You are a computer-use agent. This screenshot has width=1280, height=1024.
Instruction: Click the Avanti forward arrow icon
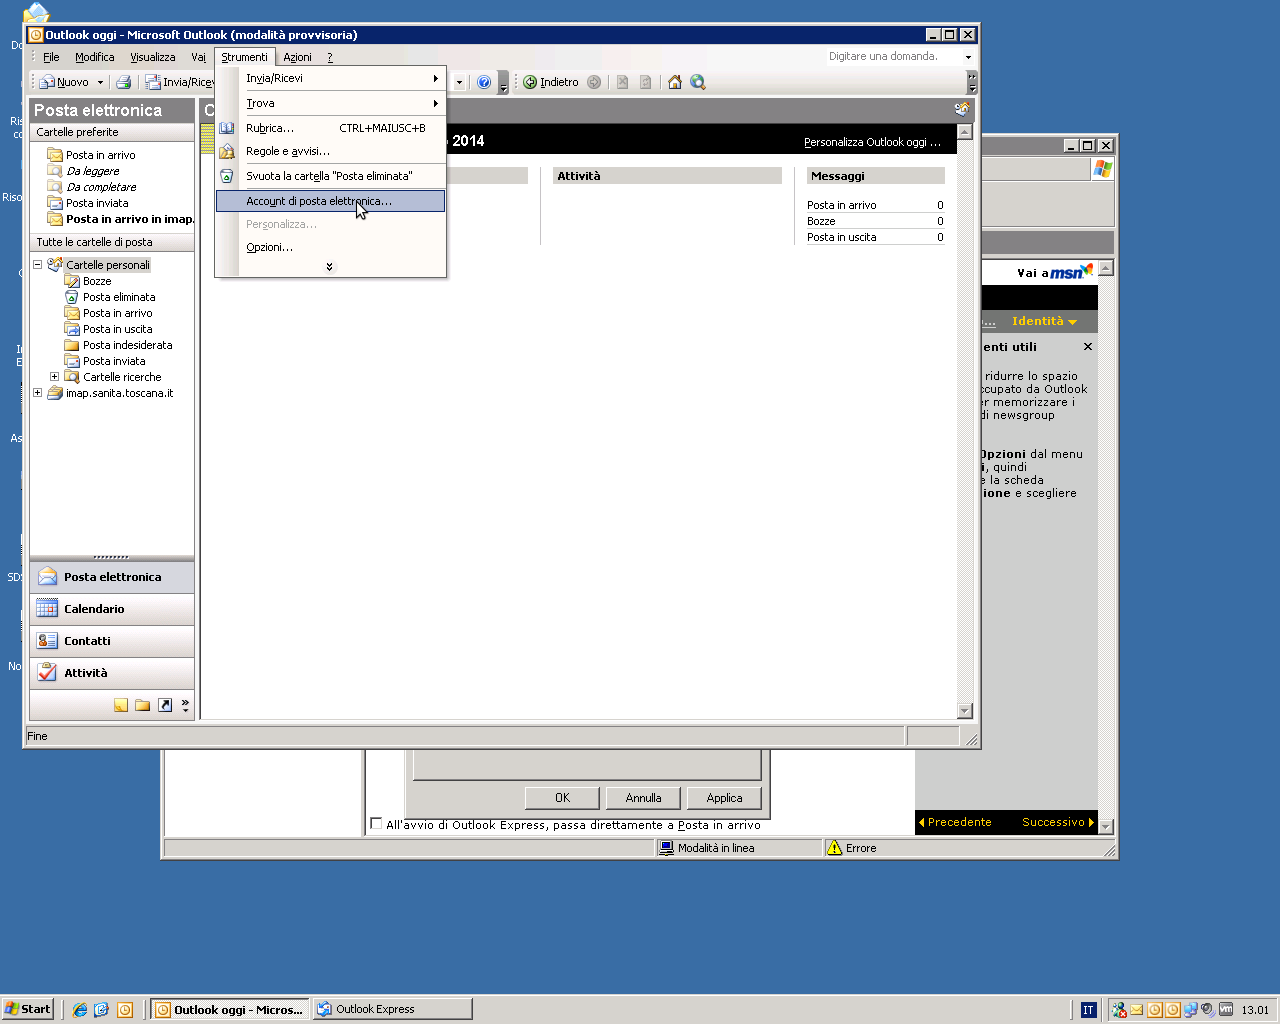pyautogui.click(x=594, y=82)
